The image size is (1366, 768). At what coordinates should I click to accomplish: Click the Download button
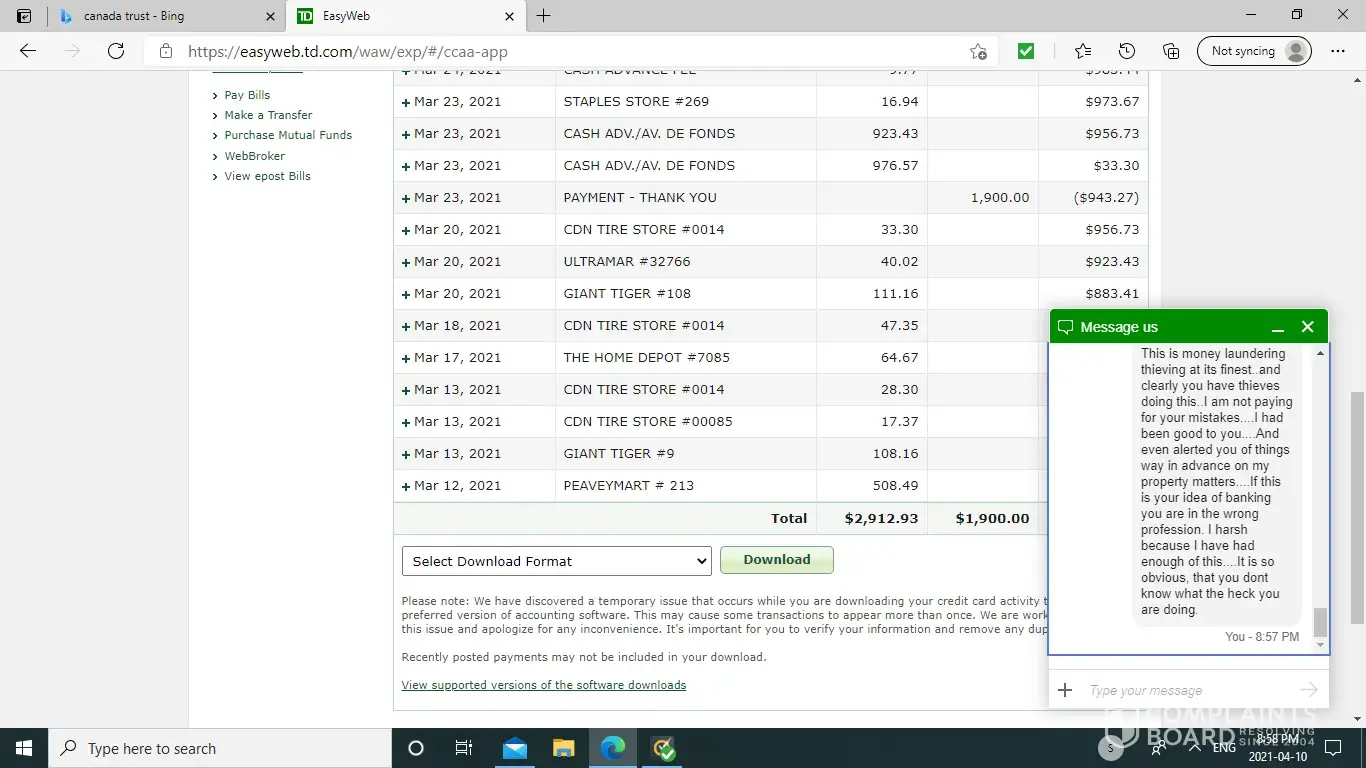click(777, 560)
